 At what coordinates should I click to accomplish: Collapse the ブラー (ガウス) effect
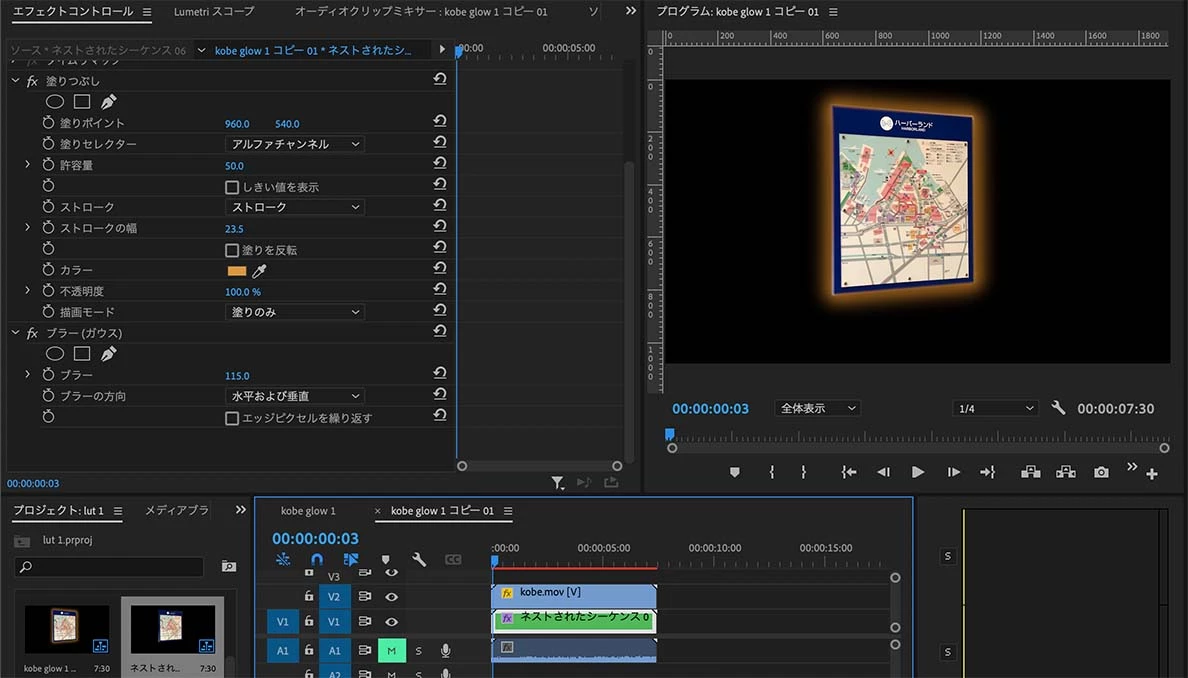(x=15, y=333)
